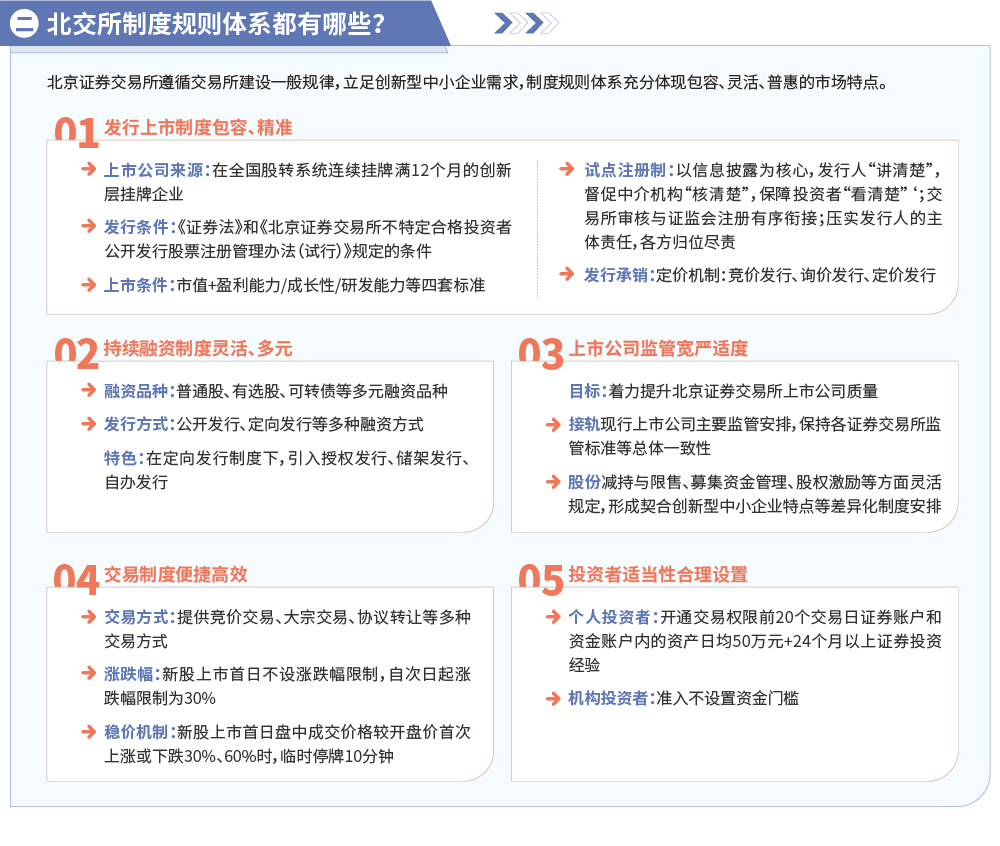Click the text '准入不设置资金门槛'
The width and height of the screenshot is (1000, 846).
tap(727, 699)
